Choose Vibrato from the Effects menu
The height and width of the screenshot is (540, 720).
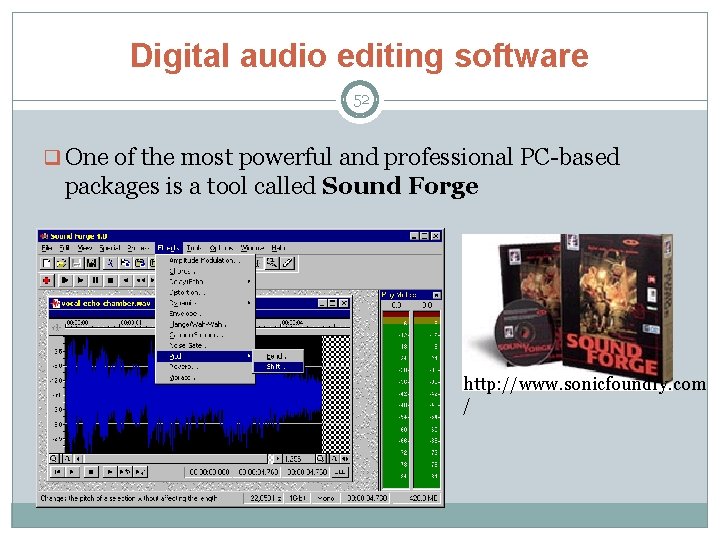(205, 377)
